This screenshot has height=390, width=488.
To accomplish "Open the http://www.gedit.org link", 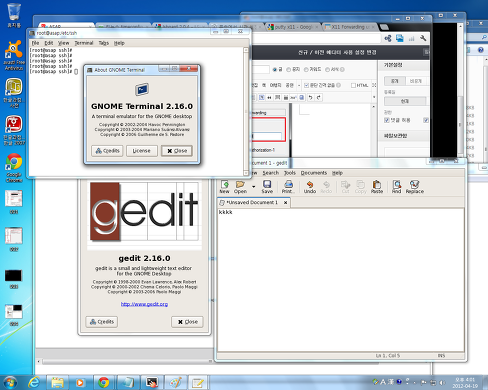I will 144,304.
